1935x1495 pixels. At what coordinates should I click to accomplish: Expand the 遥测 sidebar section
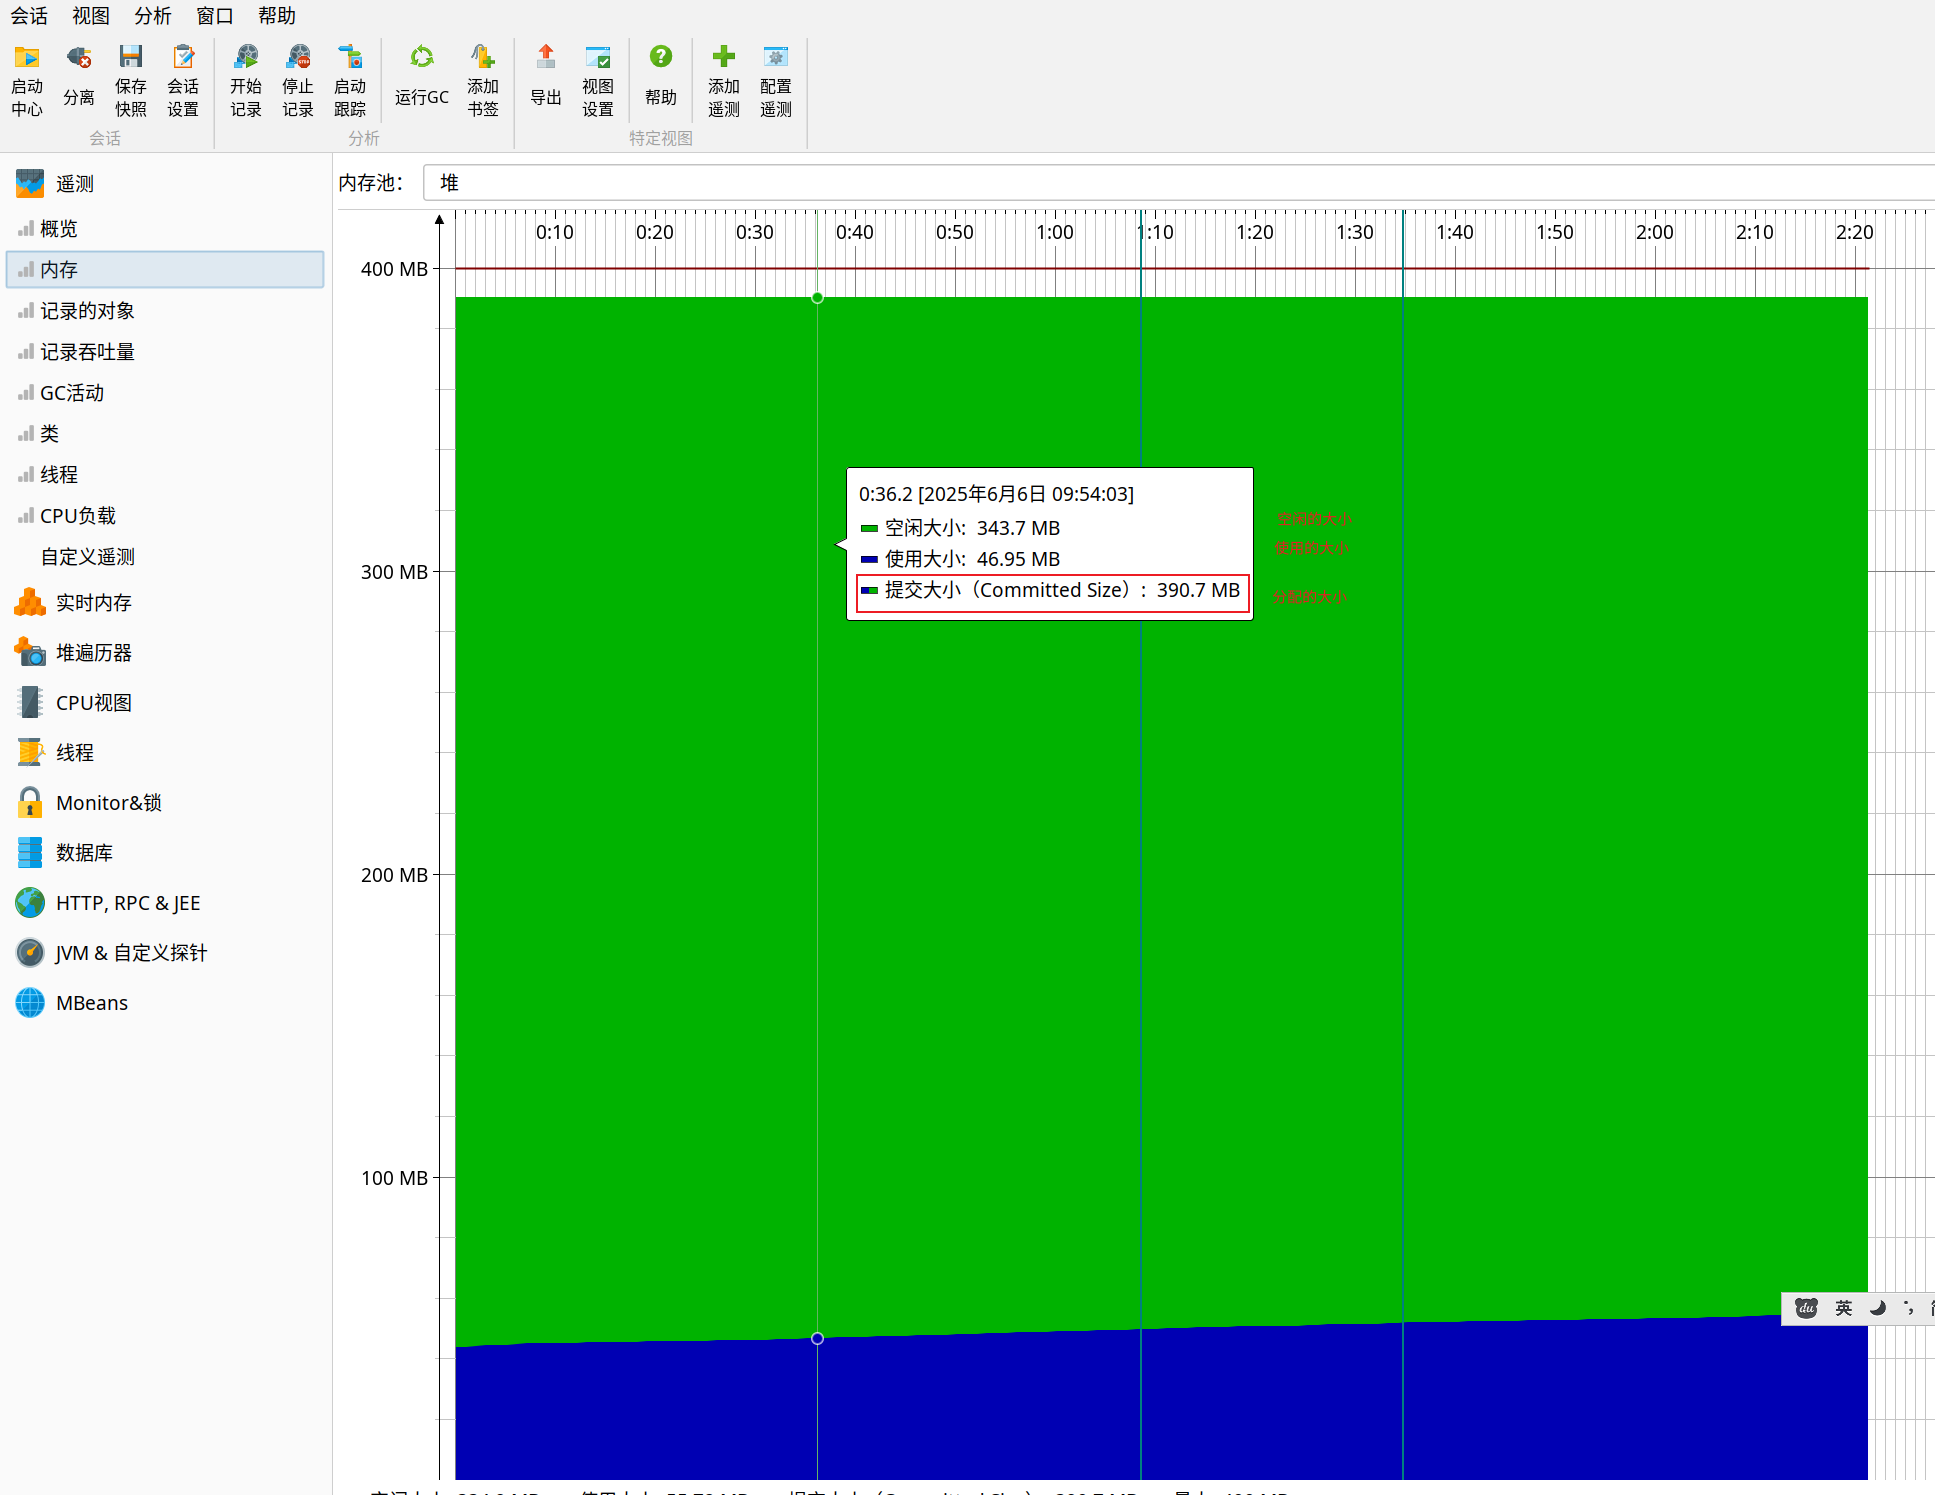click(x=74, y=184)
